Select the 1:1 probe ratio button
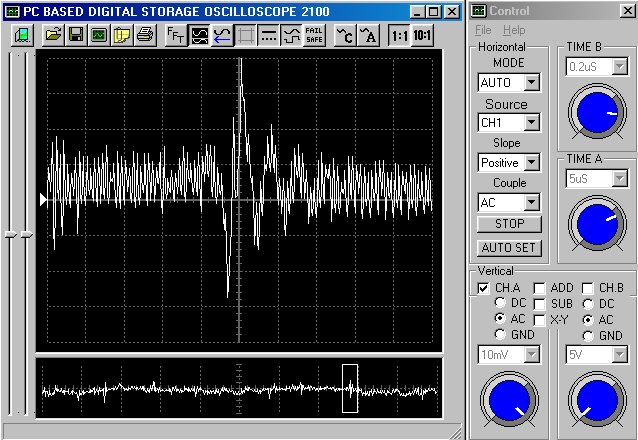638x440 pixels. (x=400, y=35)
